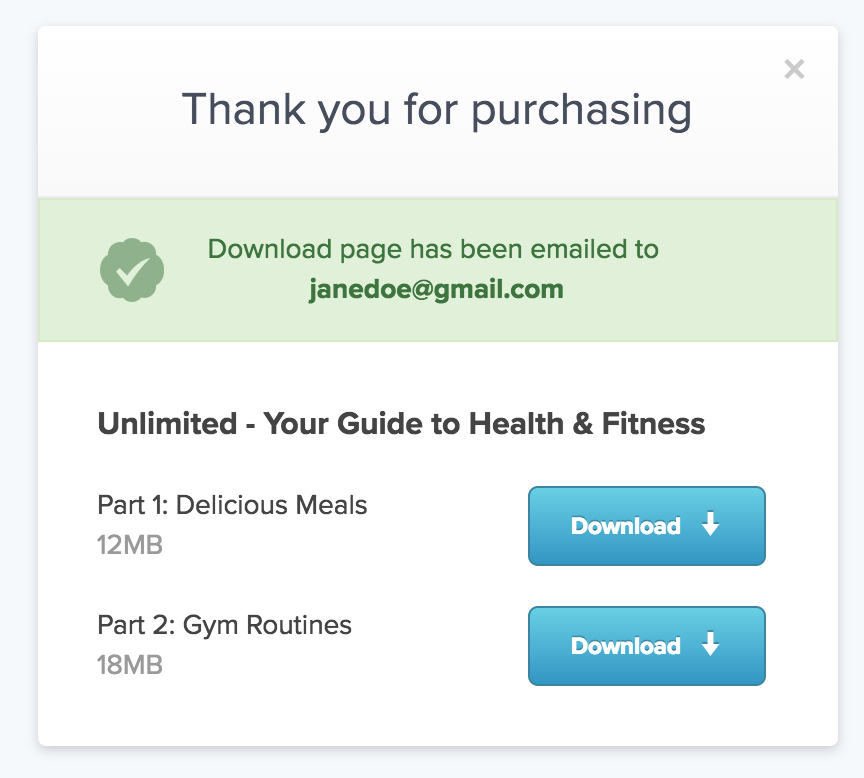This screenshot has height=778, width=864.
Task: Select the janedoe@gmail.com email address
Action: pyautogui.click(x=436, y=290)
